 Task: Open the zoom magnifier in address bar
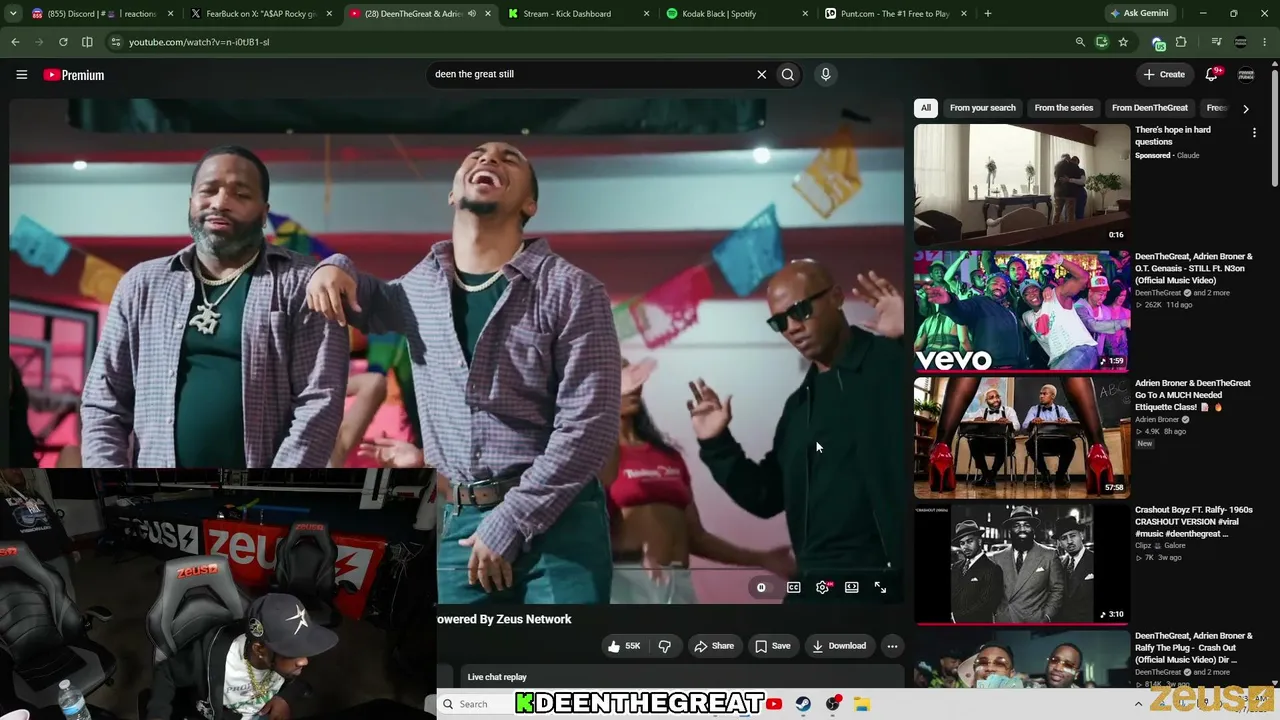tap(1080, 42)
